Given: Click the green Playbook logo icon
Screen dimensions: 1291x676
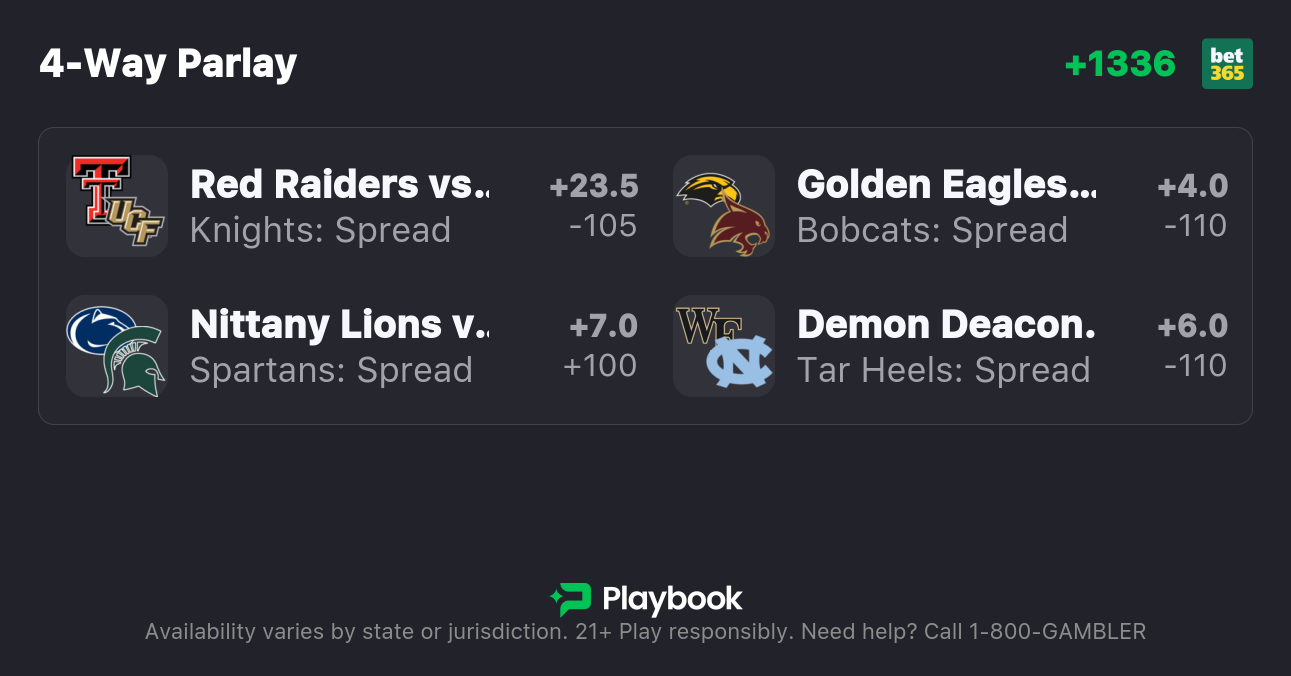Looking at the screenshot, I should point(571,599).
